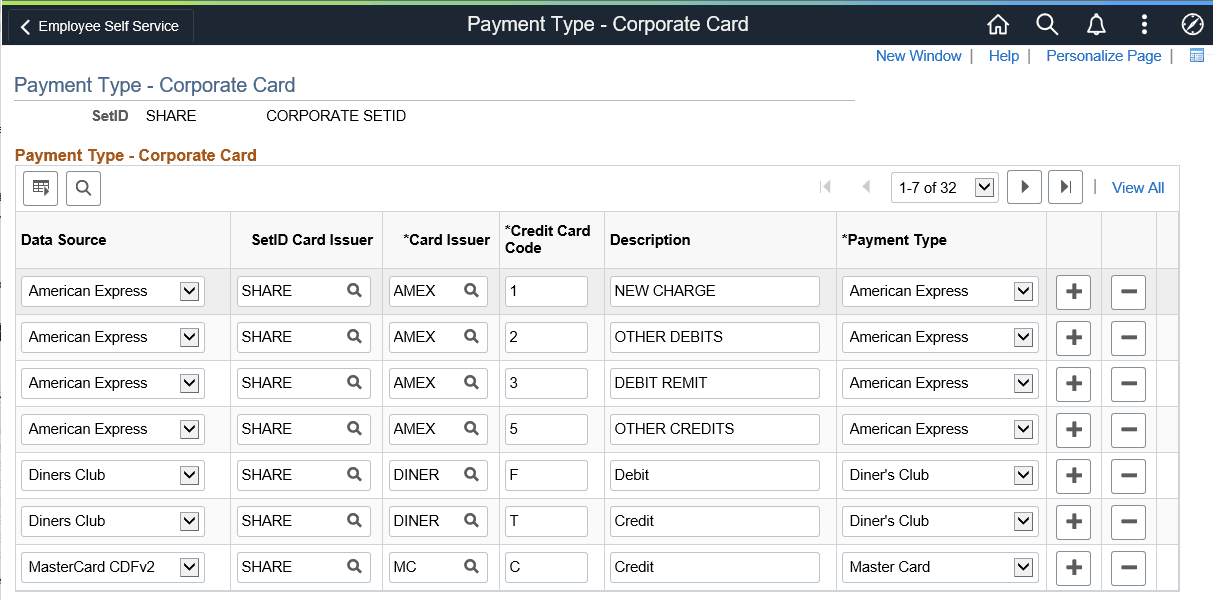Screen dimensions: 1213x600
Task: Open the 1-7 of 32 pagination dropdown
Action: point(944,186)
